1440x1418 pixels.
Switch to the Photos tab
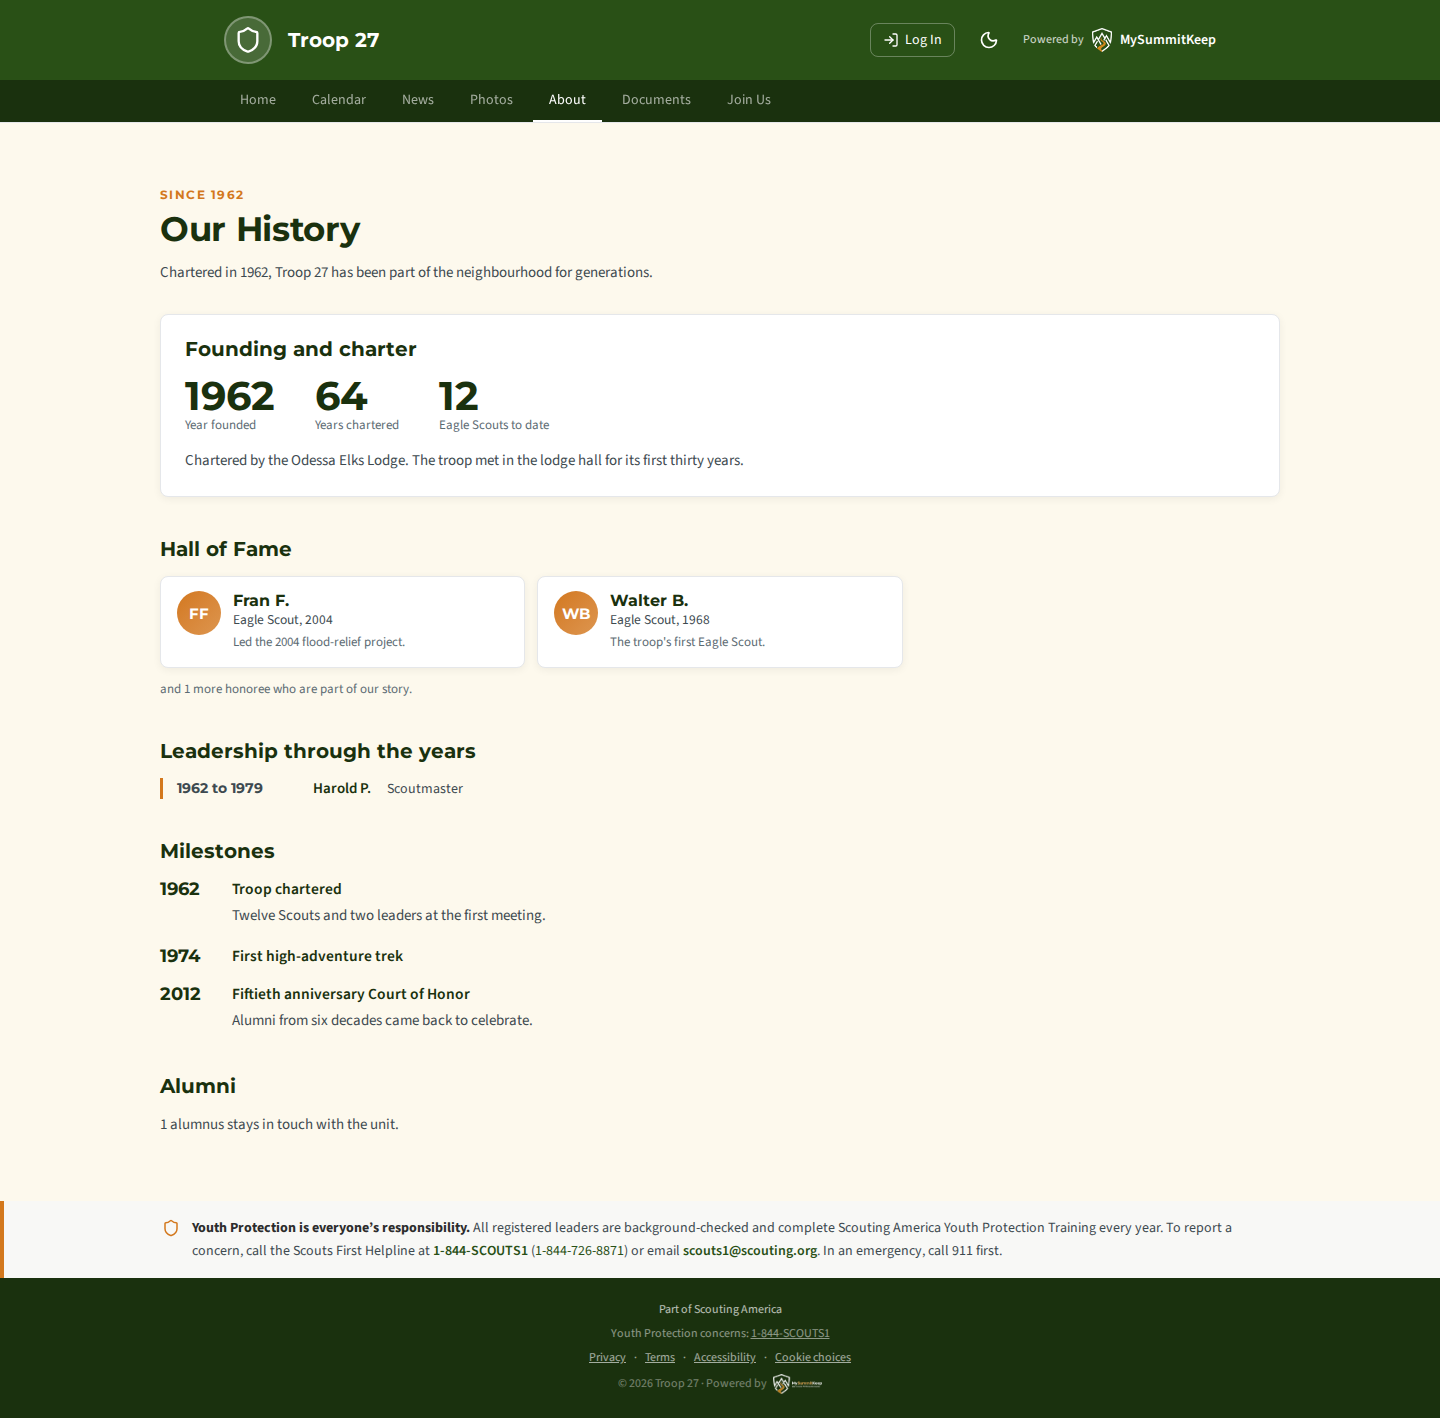(x=491, y=100)
